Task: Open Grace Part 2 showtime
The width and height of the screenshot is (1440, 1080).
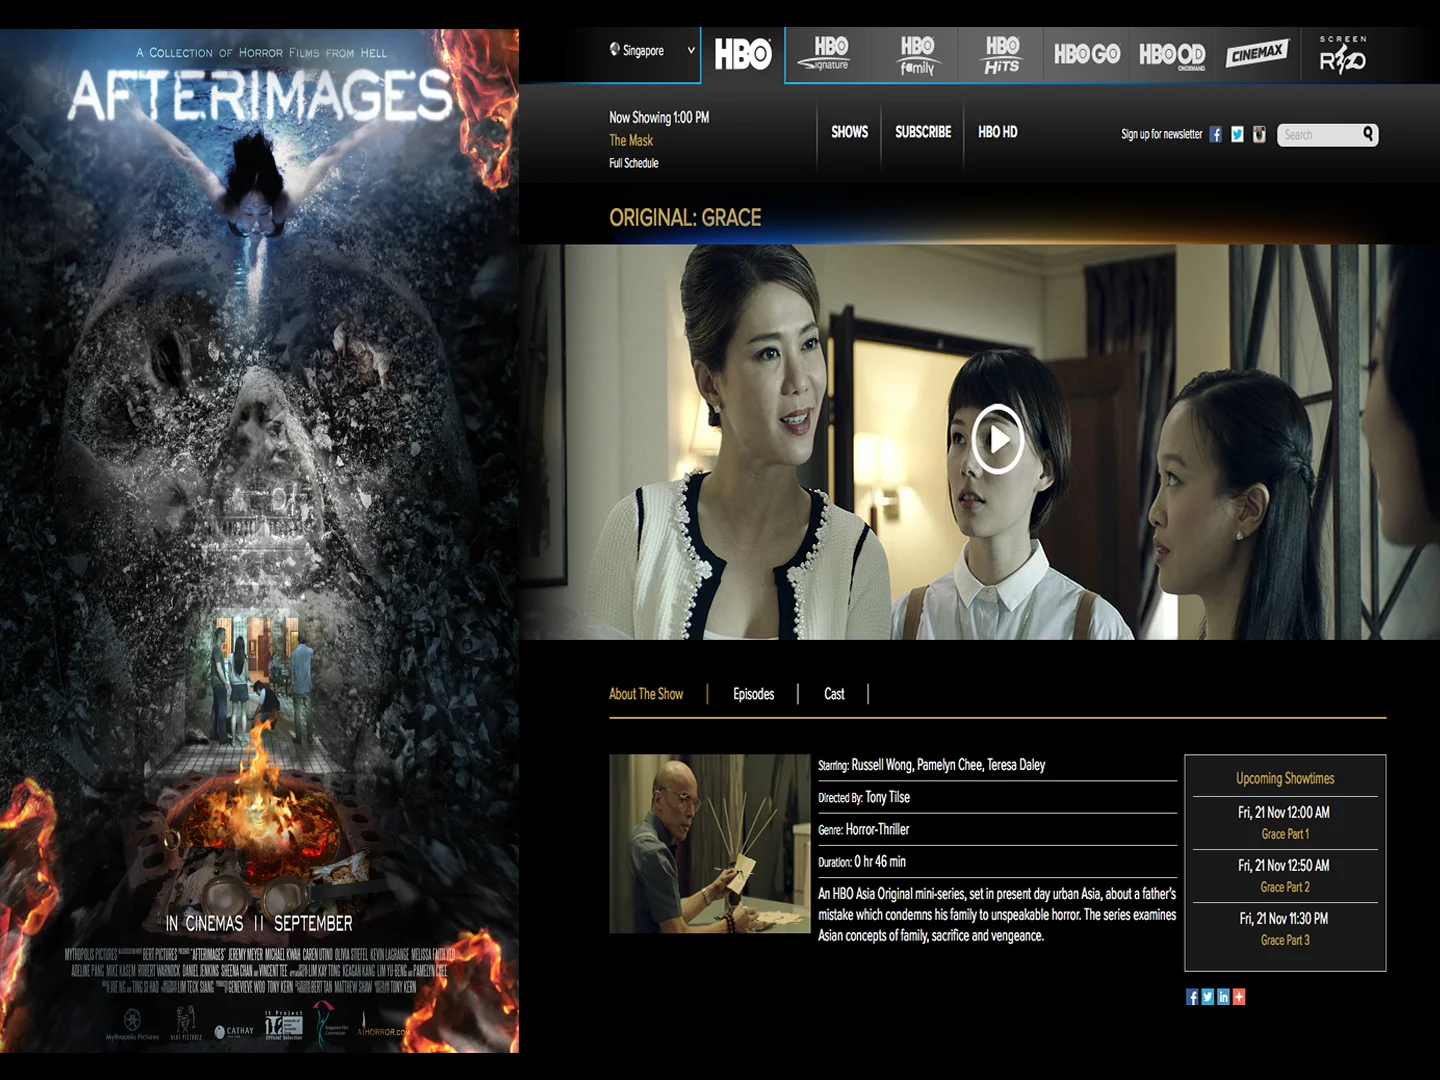Action: click(1285, 887)
